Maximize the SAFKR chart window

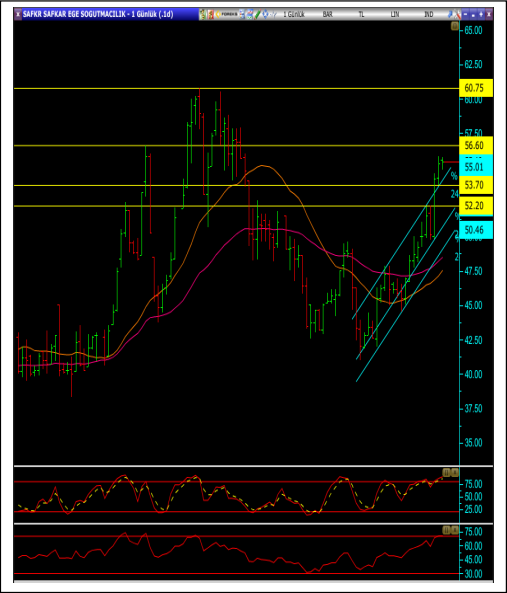pyautogui.click(x=481, y=14)
